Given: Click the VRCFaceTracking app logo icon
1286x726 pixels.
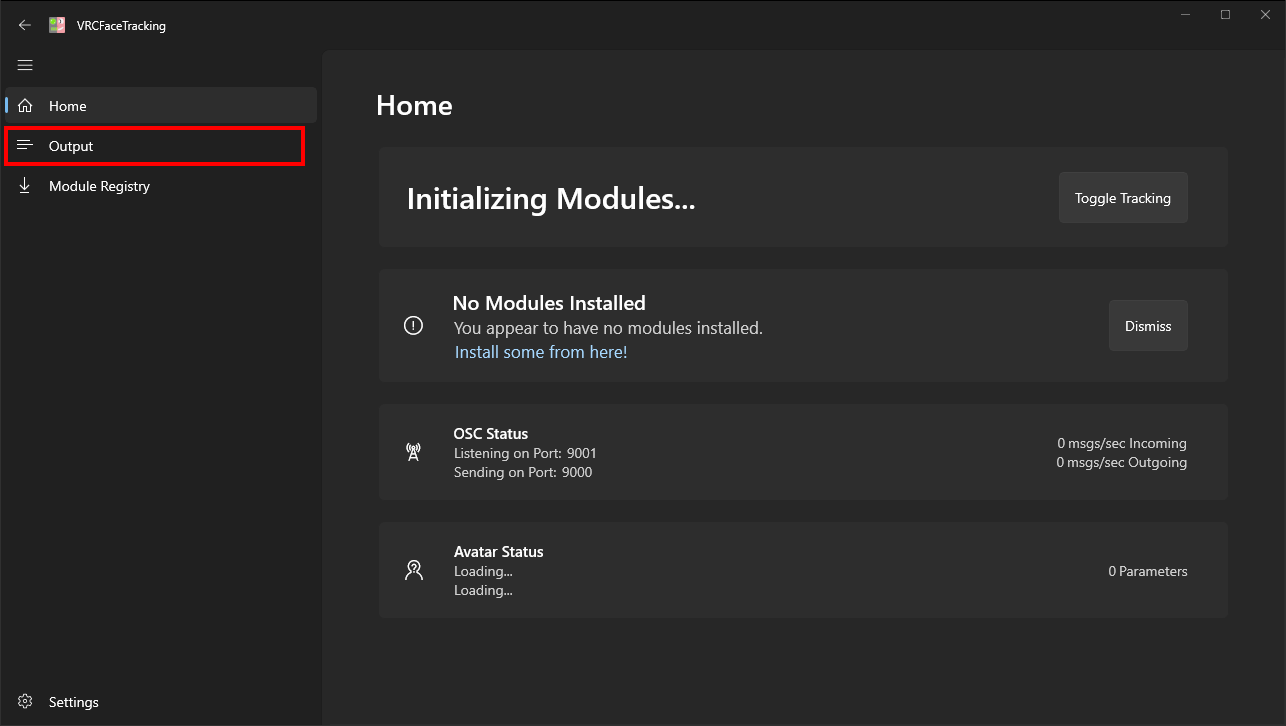Looking at the screenshot, I should click(x=58, y=25).
